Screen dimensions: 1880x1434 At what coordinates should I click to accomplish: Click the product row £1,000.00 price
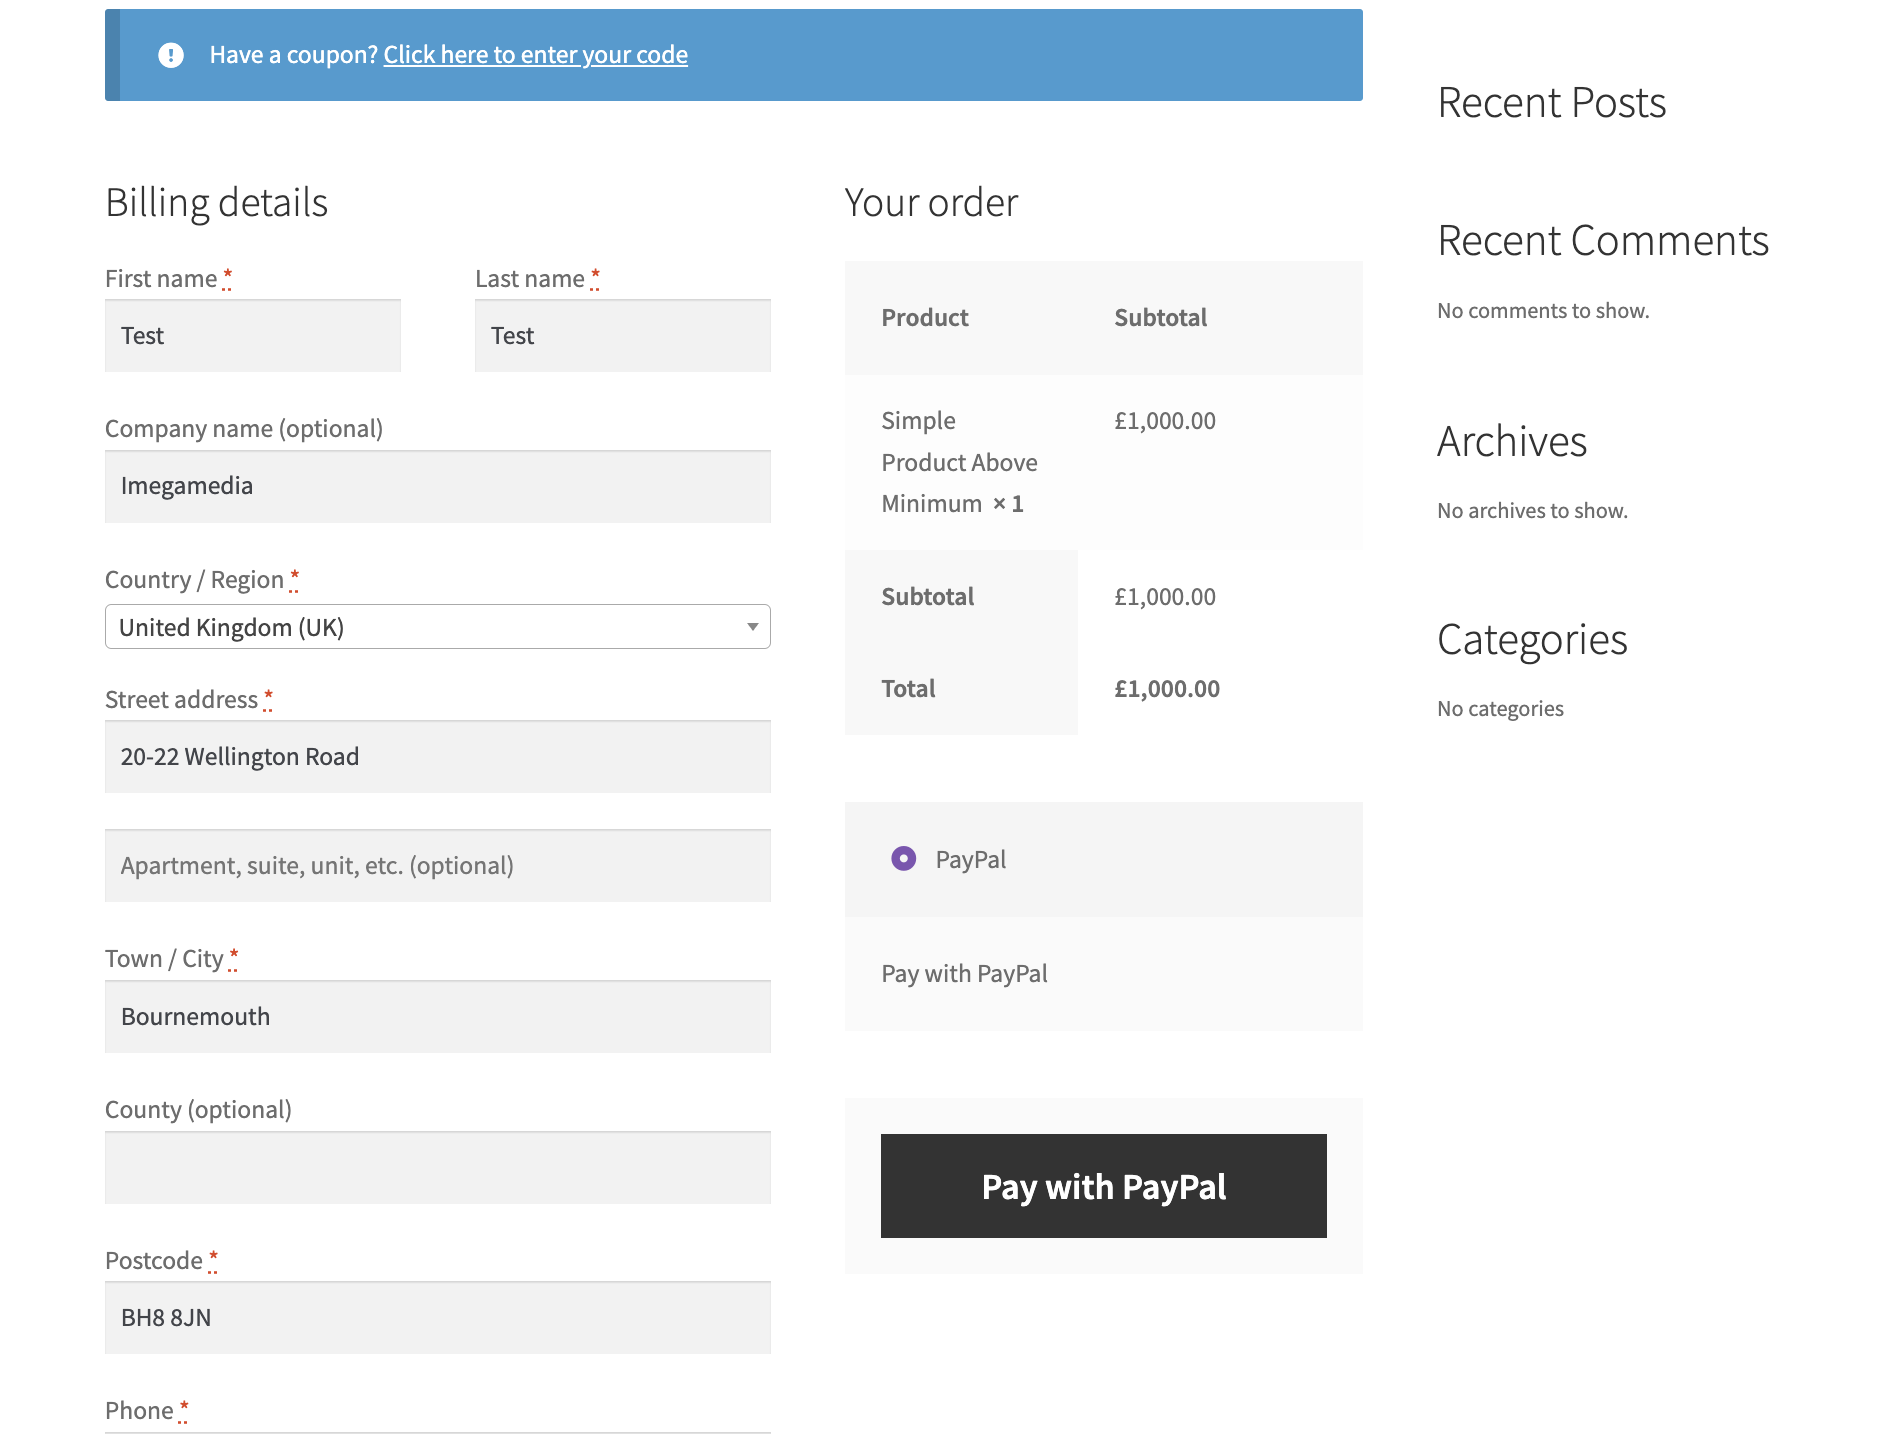pyautogui.click(x=1165, y=421)
